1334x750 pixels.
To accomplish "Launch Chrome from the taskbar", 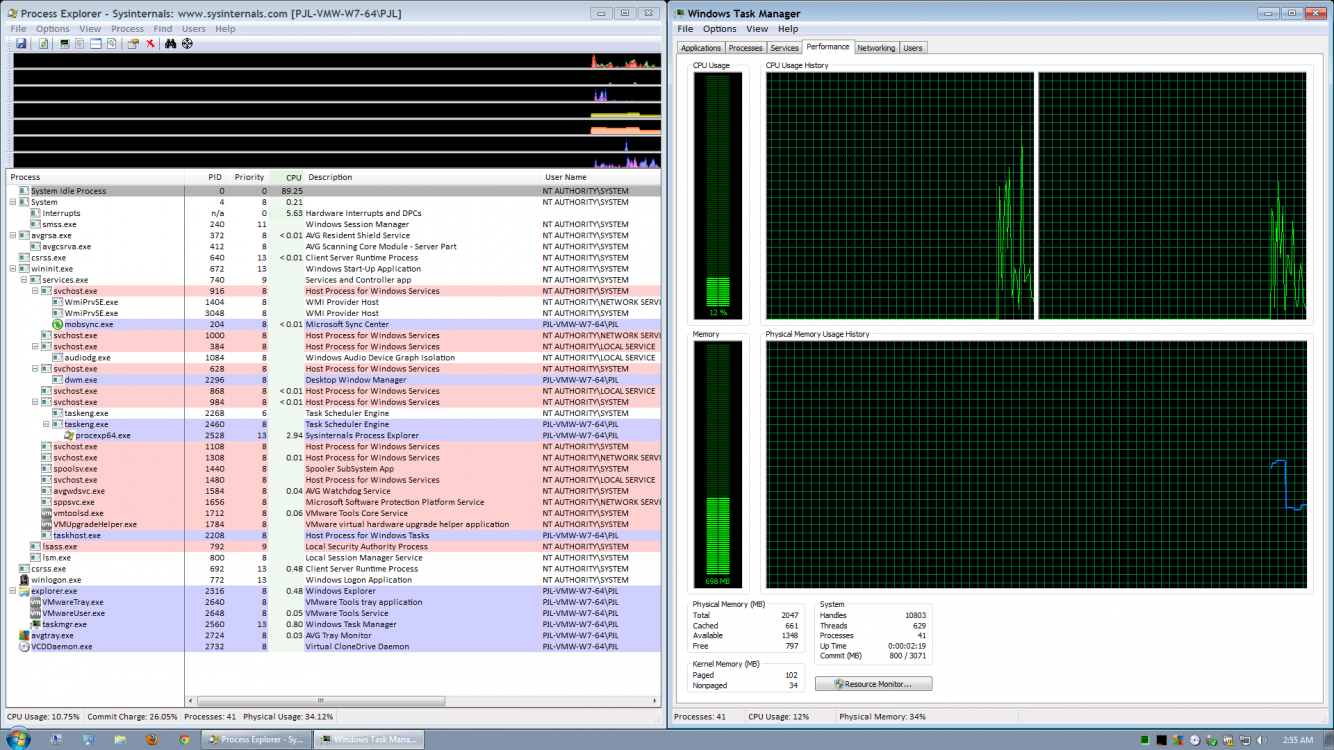I will coord(184,740).
